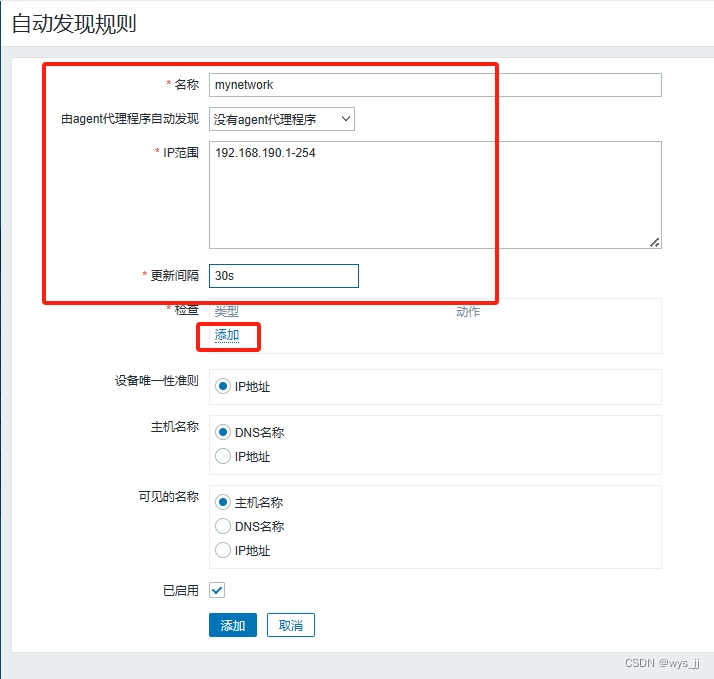
Task: Click the 动作 column header in 检查
Action: click(468, 311)
